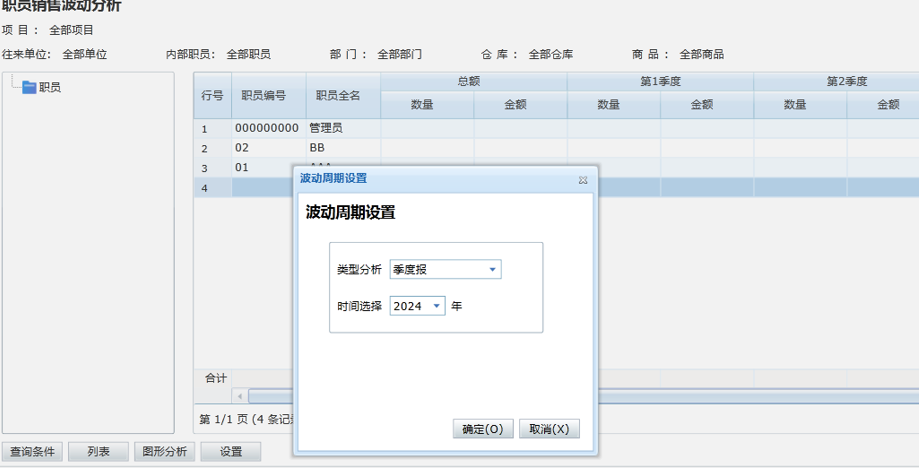Select employee number 01 cell
The height and width of the screenshot is (468, 919).
click(243, 167)
